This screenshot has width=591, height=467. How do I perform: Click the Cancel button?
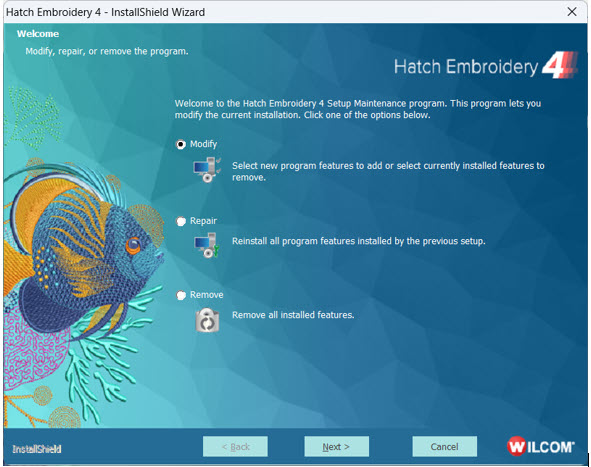tap(444, 447)
